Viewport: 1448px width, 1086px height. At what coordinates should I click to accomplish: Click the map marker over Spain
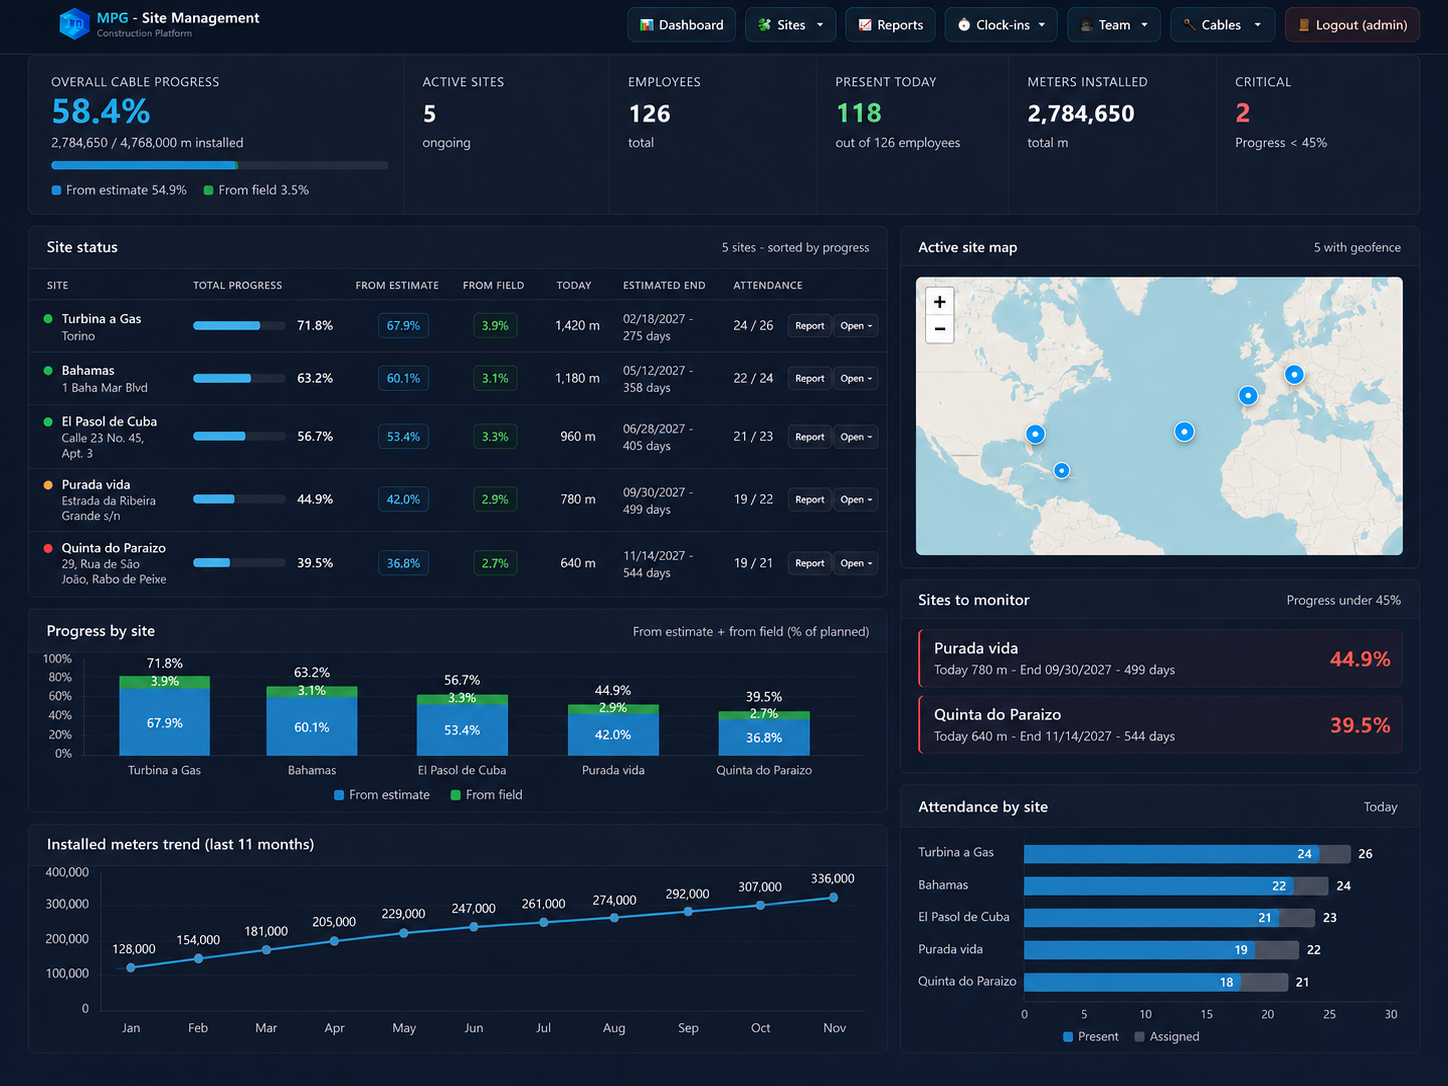click(1248, 395)
